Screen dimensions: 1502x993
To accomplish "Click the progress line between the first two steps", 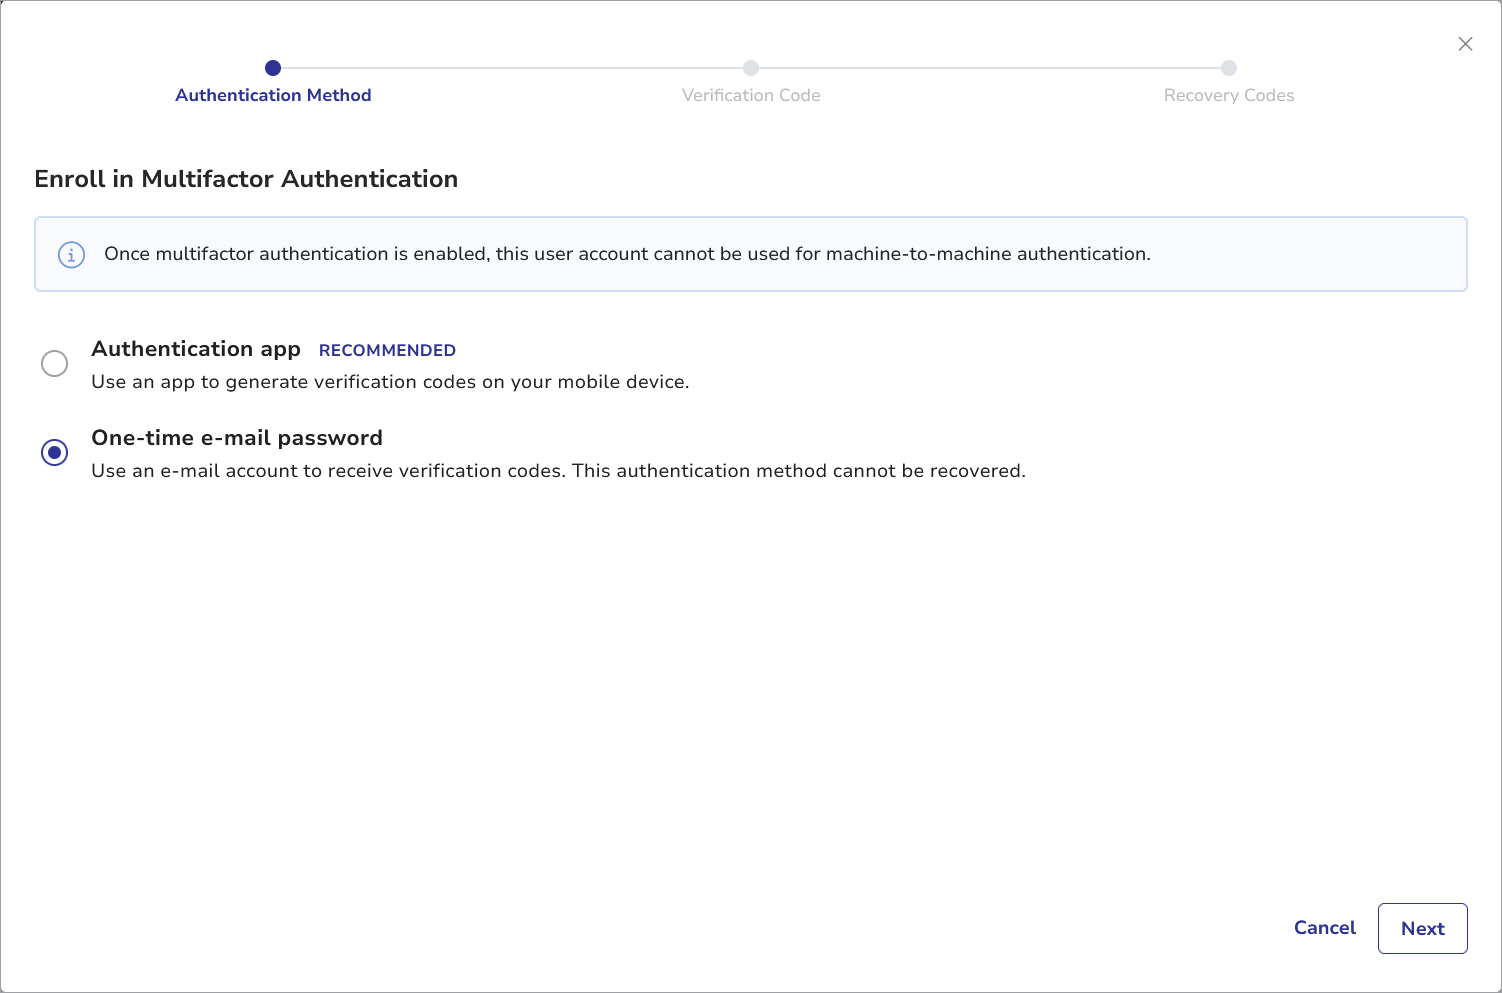I will pyautogui.click(x=512, y=68).
